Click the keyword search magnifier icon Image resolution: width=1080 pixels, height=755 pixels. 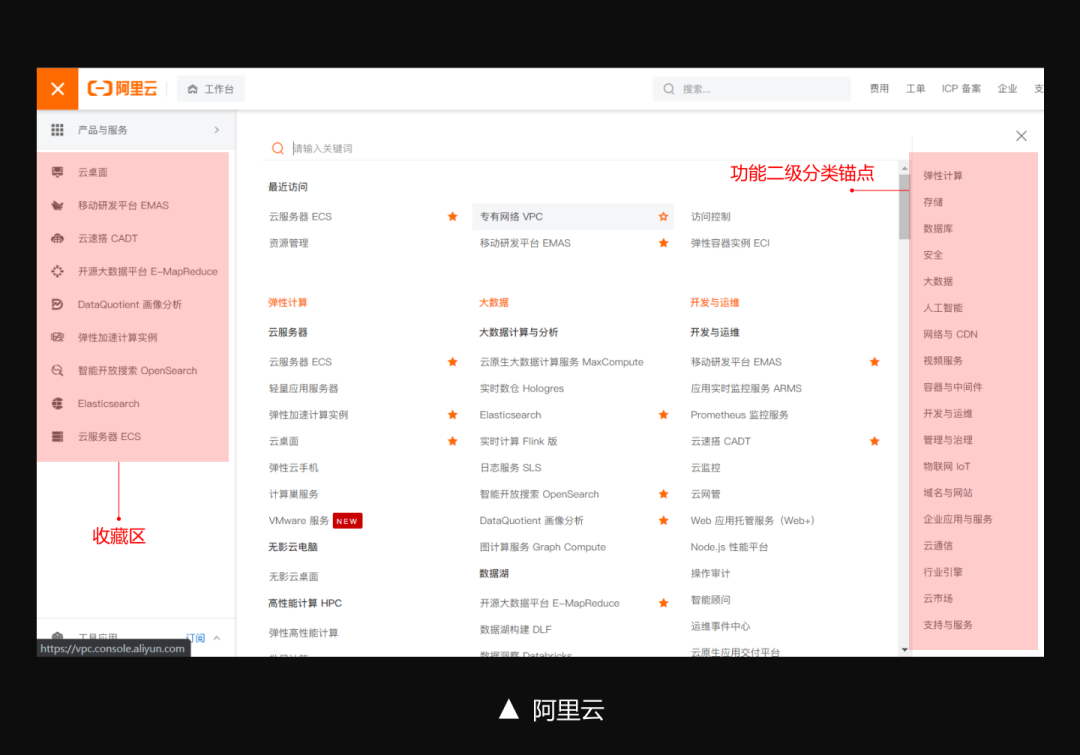278,148
